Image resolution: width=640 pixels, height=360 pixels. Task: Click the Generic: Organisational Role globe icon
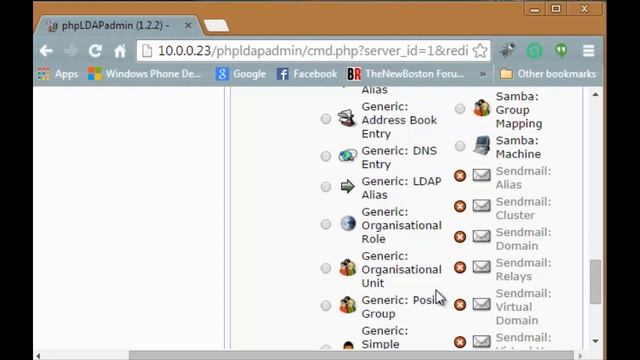(348, 224)
